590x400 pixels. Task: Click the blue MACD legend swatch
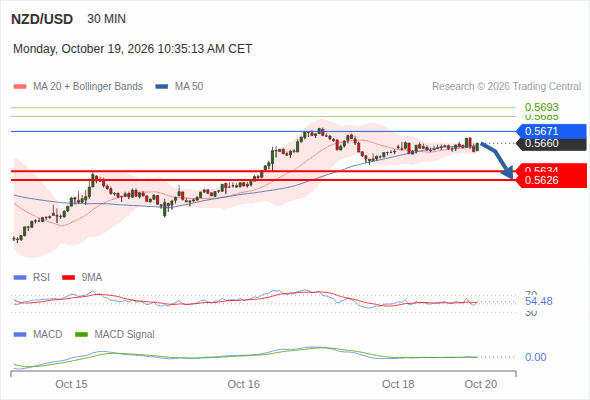click(20, 335)
